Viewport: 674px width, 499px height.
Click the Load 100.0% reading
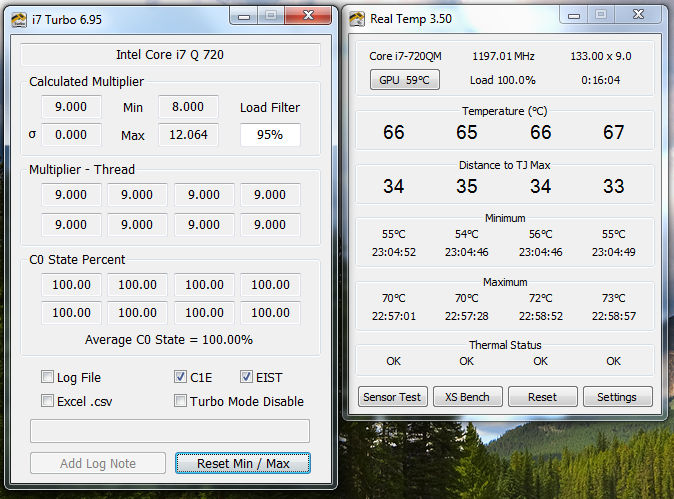click(x=503, y=80)
